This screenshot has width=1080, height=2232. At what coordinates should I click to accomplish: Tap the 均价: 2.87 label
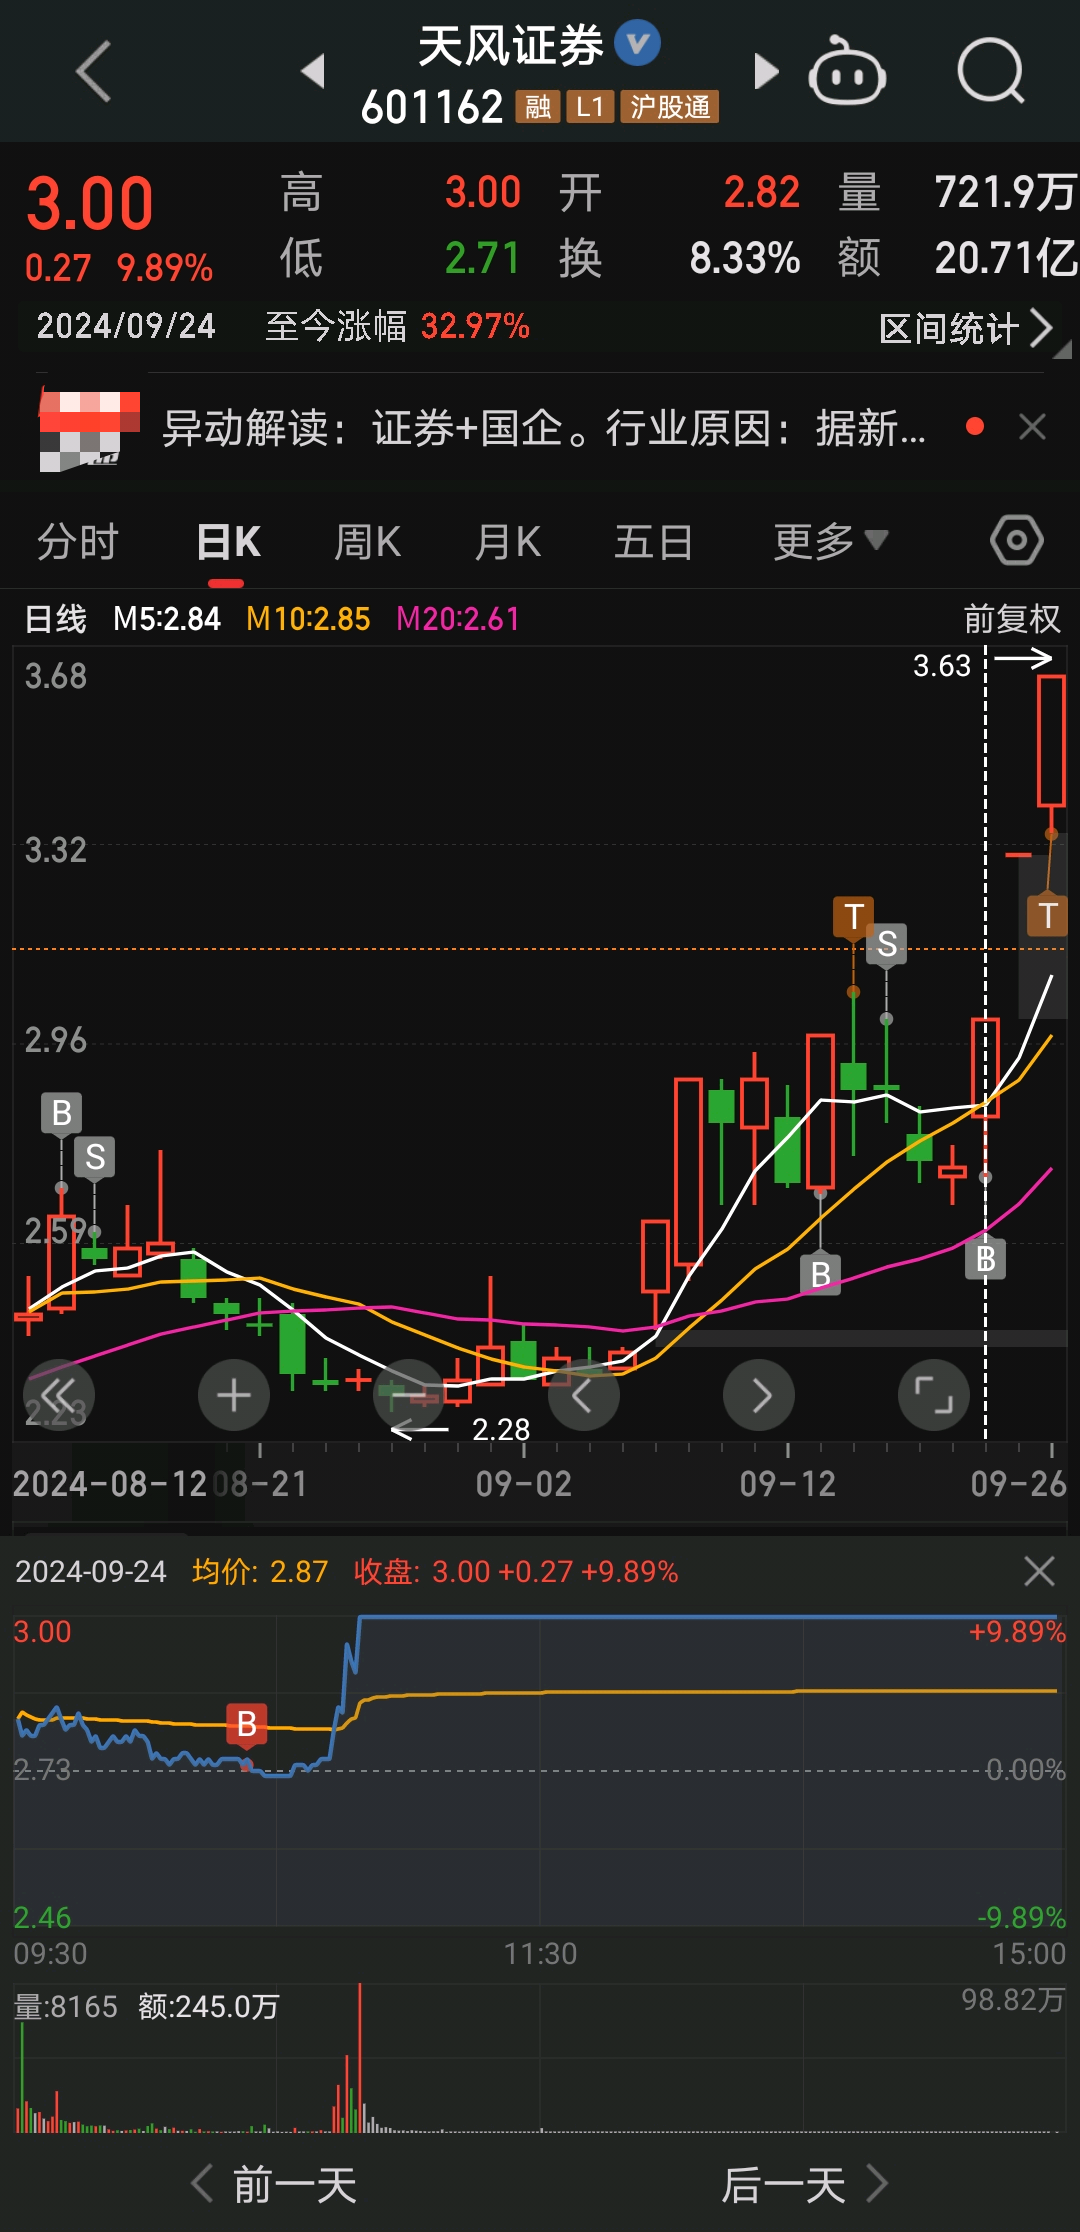(260, 1571)
